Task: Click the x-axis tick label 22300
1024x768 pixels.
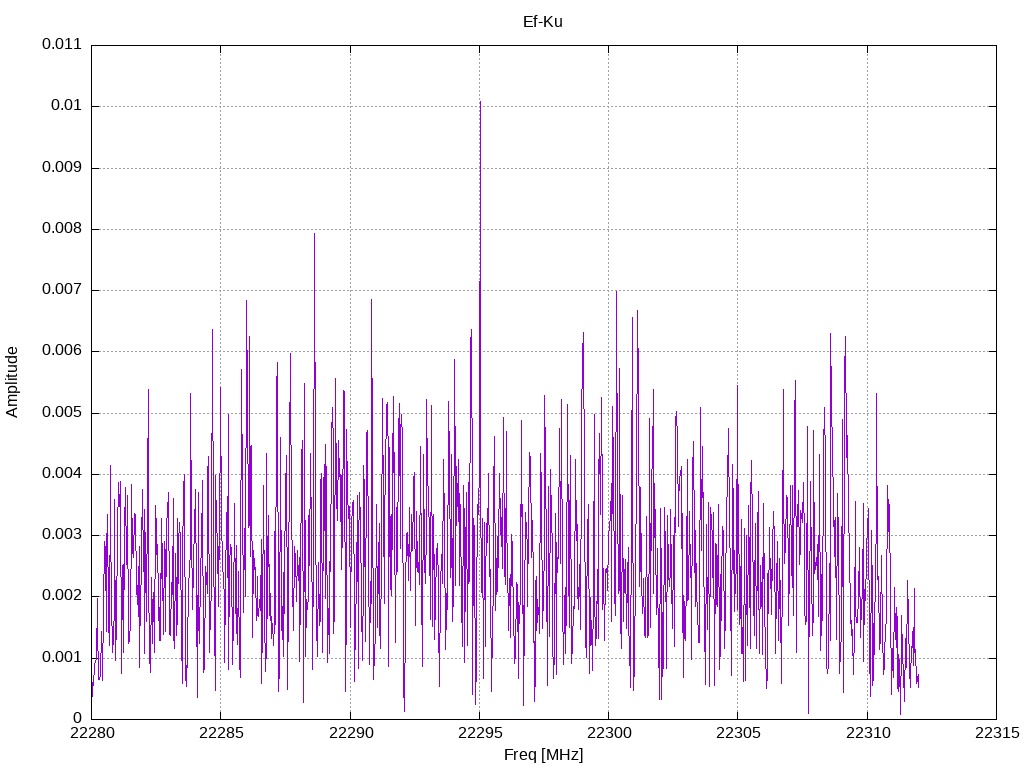Action: point(609,733)
